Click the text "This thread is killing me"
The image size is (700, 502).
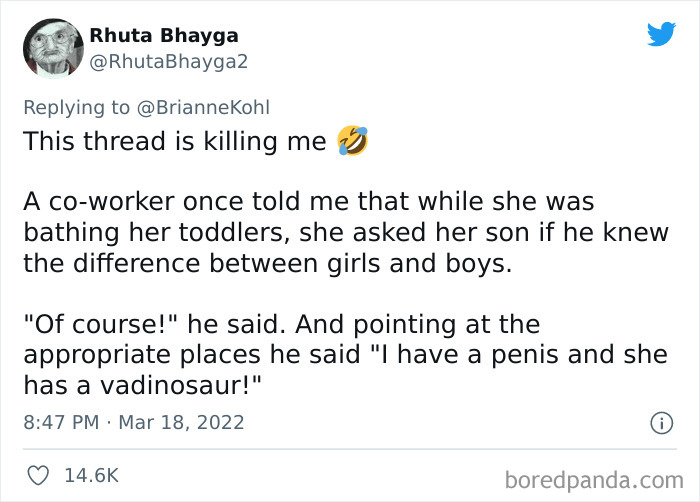[x=175, y=142]
